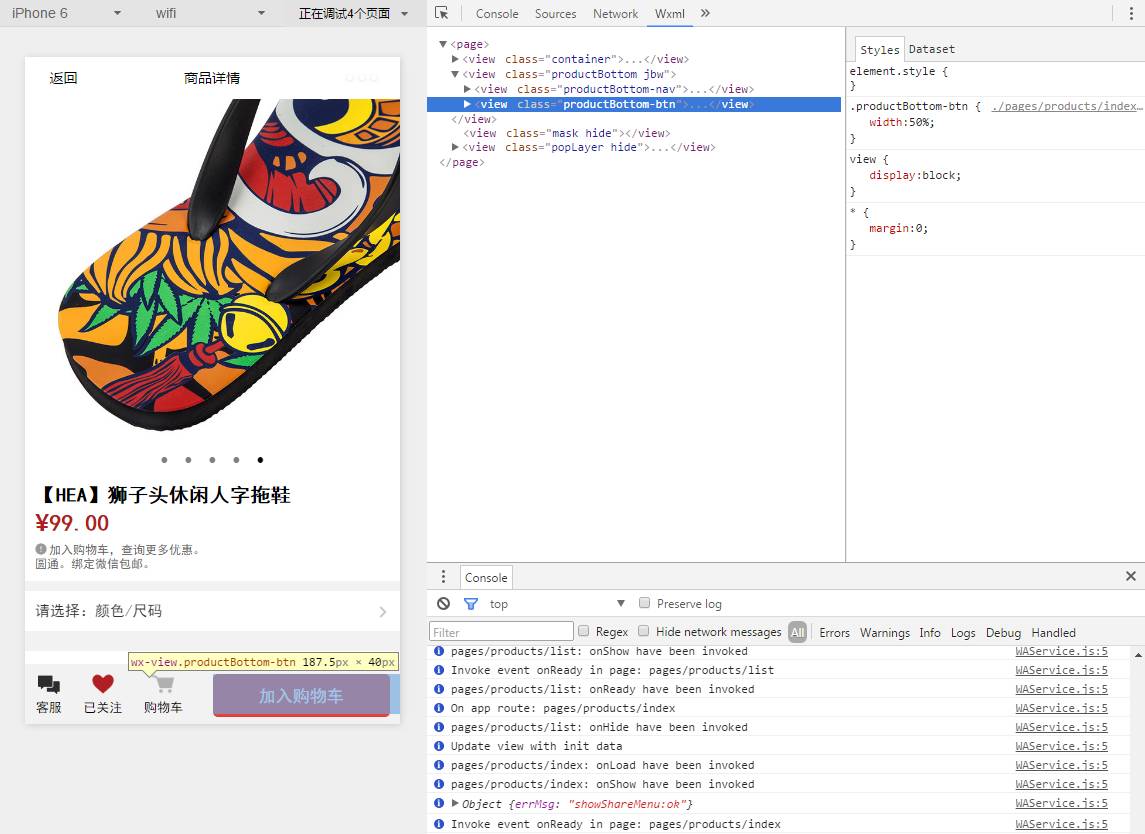Select the fifth carousel dot indicator

coord(260,460)
